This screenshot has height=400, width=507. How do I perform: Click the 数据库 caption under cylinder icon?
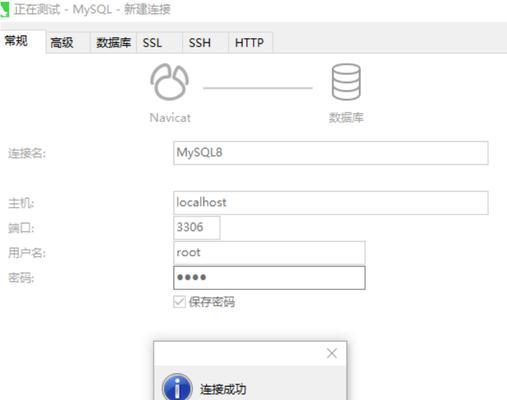click(x=346, y=118)
